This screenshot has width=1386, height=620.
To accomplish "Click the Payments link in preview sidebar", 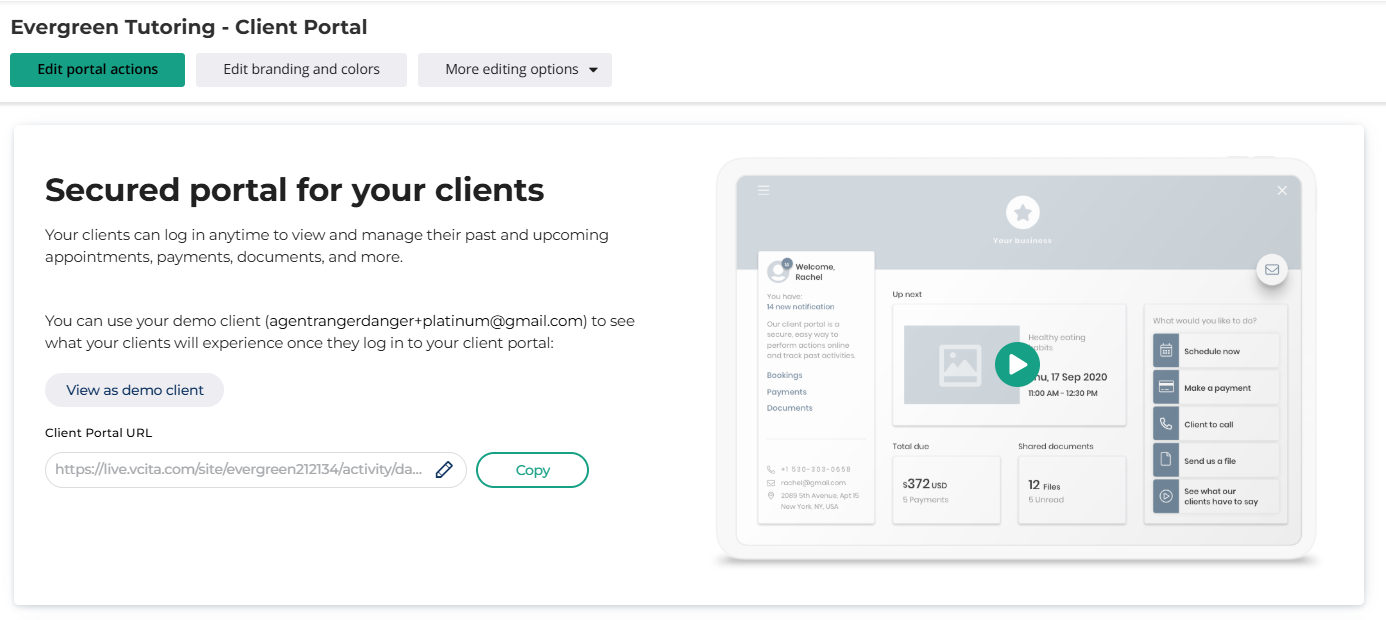I will [x=787, y=392].
